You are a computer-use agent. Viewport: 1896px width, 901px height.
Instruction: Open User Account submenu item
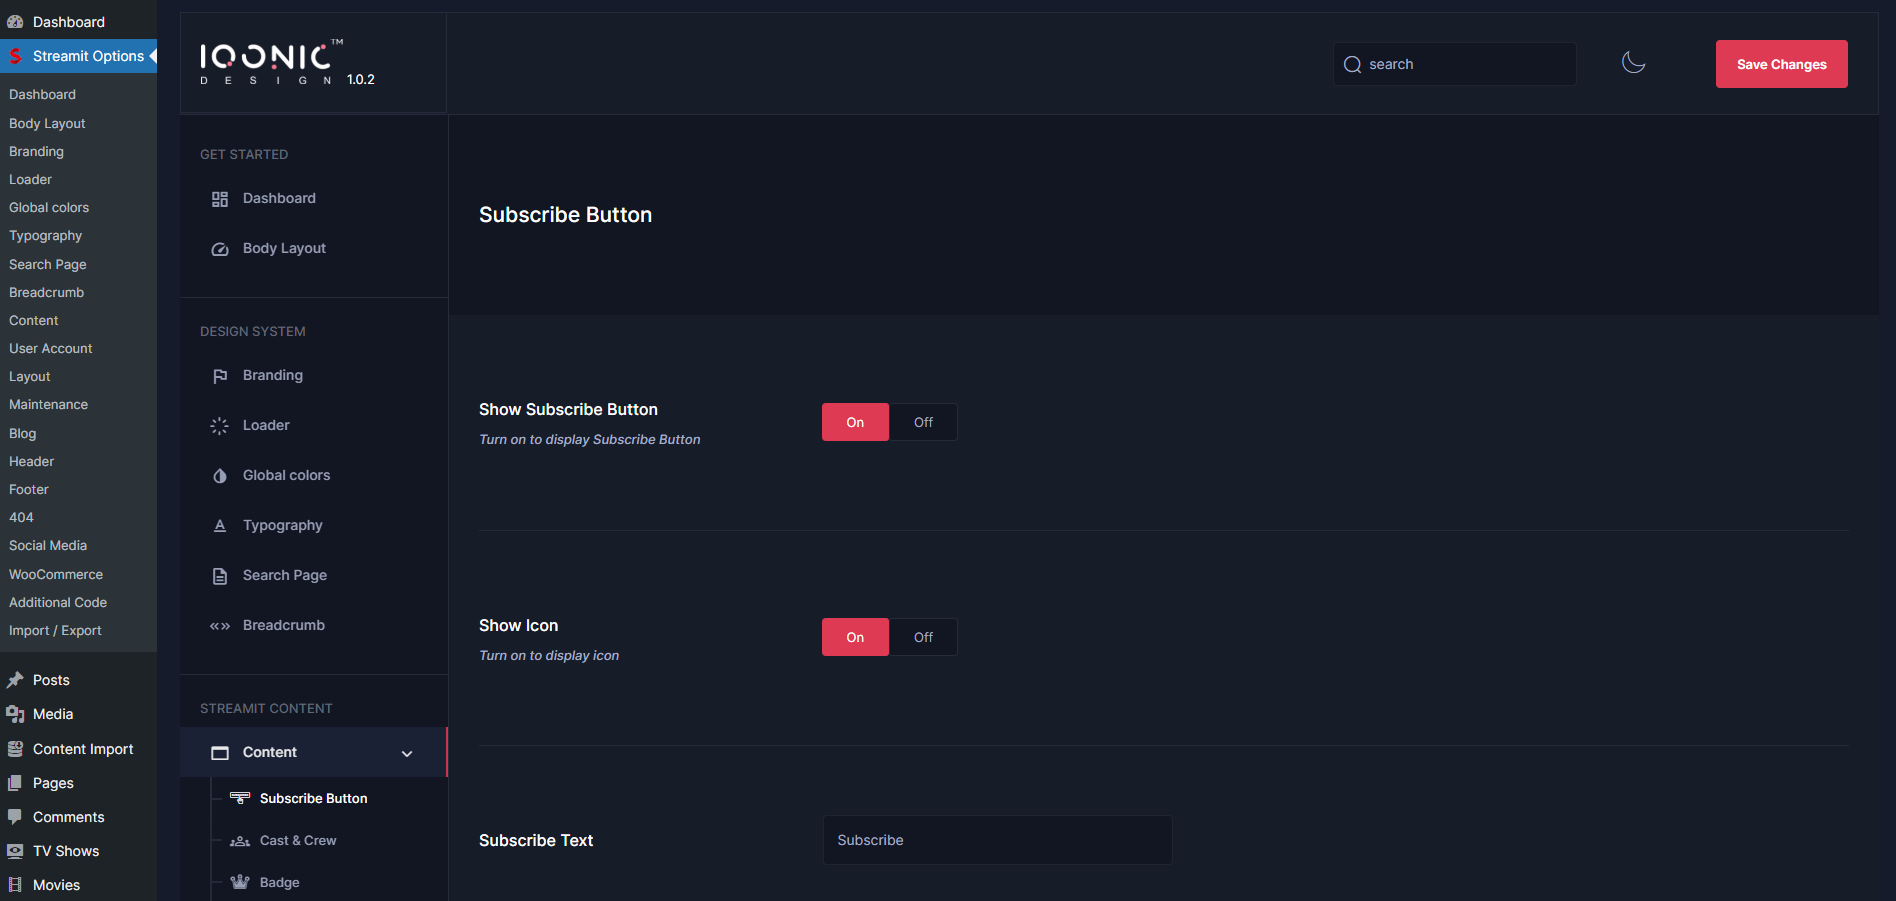[x=50, y=348]
